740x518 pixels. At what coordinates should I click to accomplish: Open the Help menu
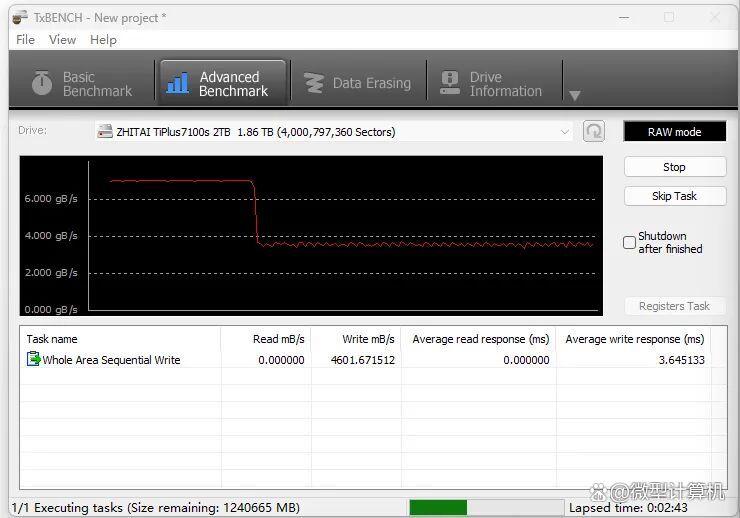coord(103,40)
